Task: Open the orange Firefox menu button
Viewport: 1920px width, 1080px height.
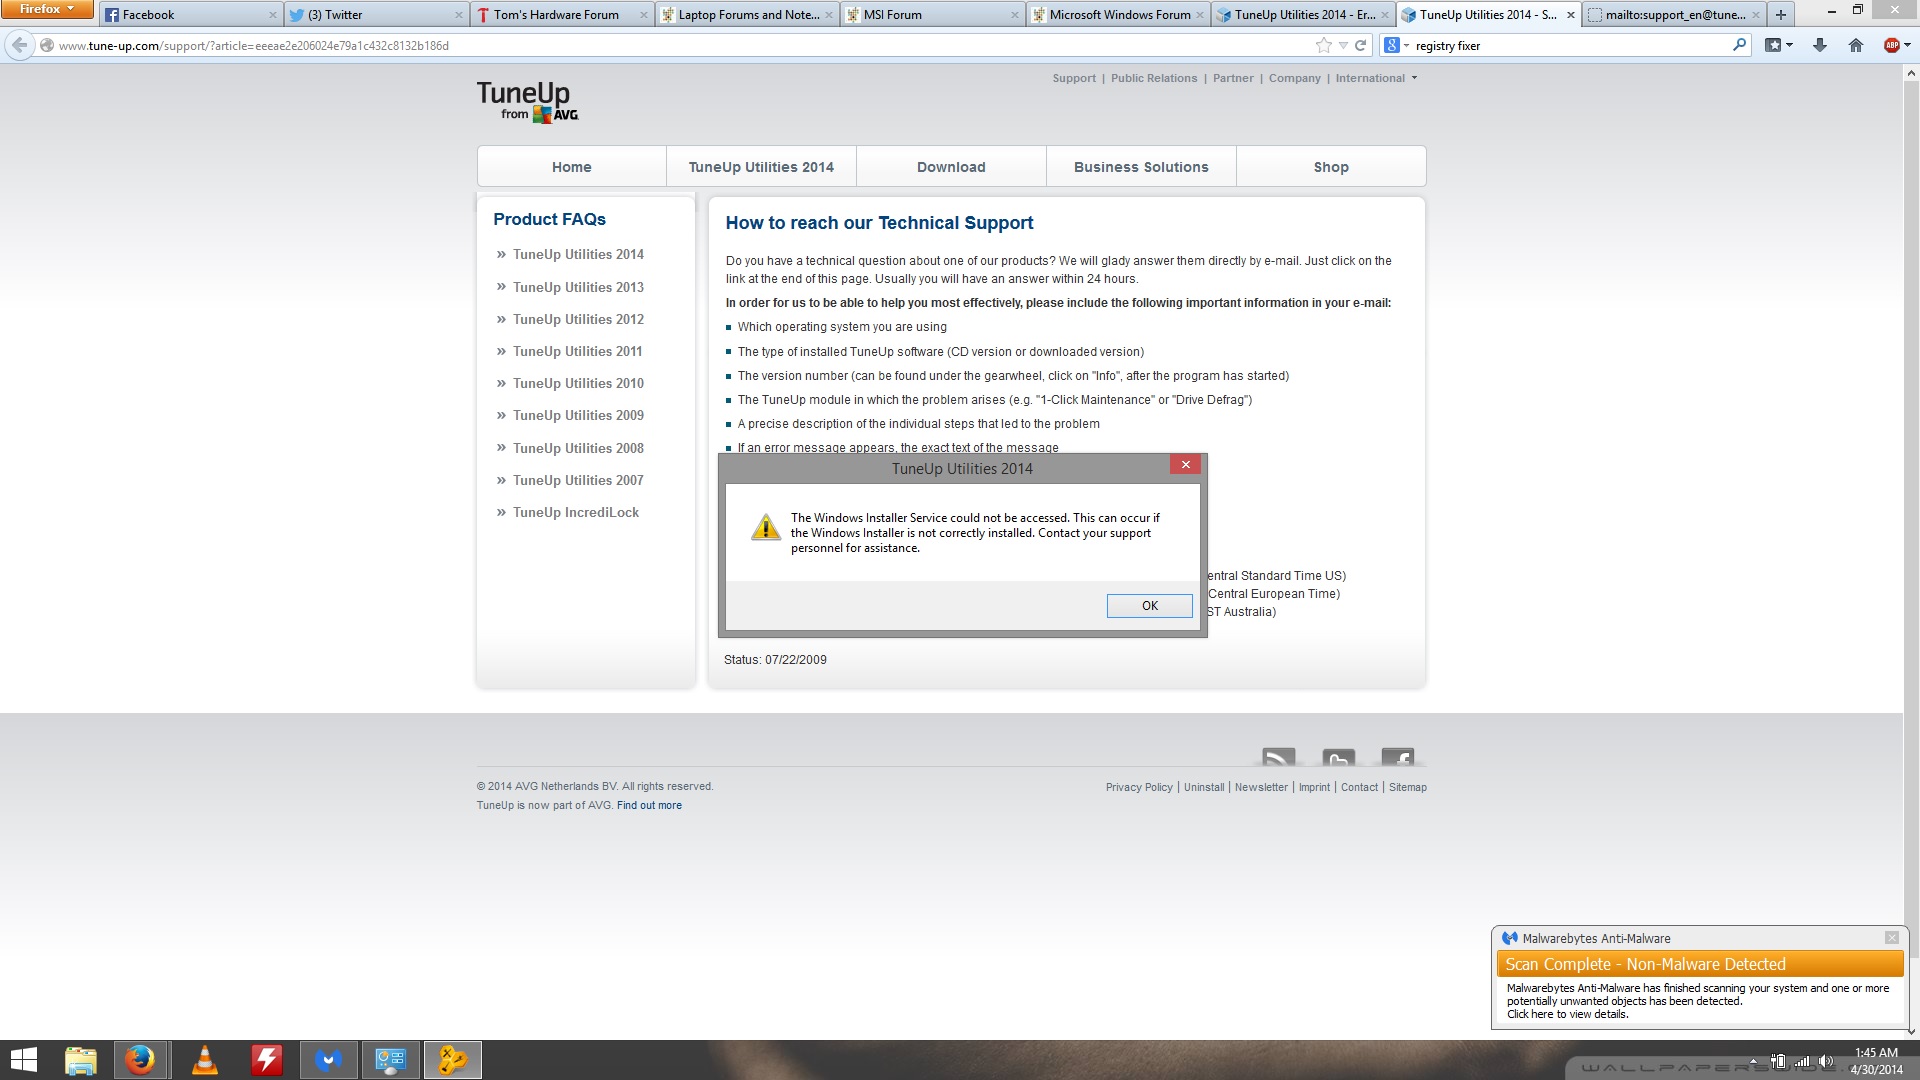Action: tap(47, 9)
